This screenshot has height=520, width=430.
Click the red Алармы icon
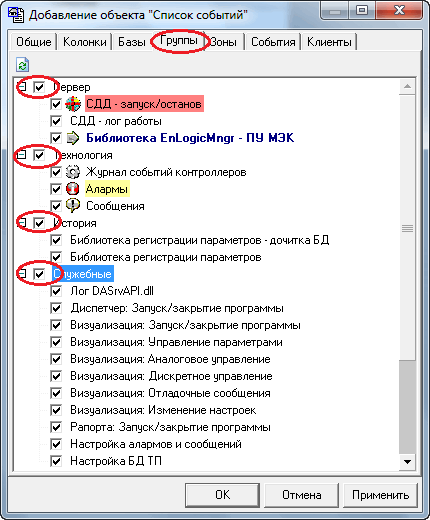[x=73, y=189]
